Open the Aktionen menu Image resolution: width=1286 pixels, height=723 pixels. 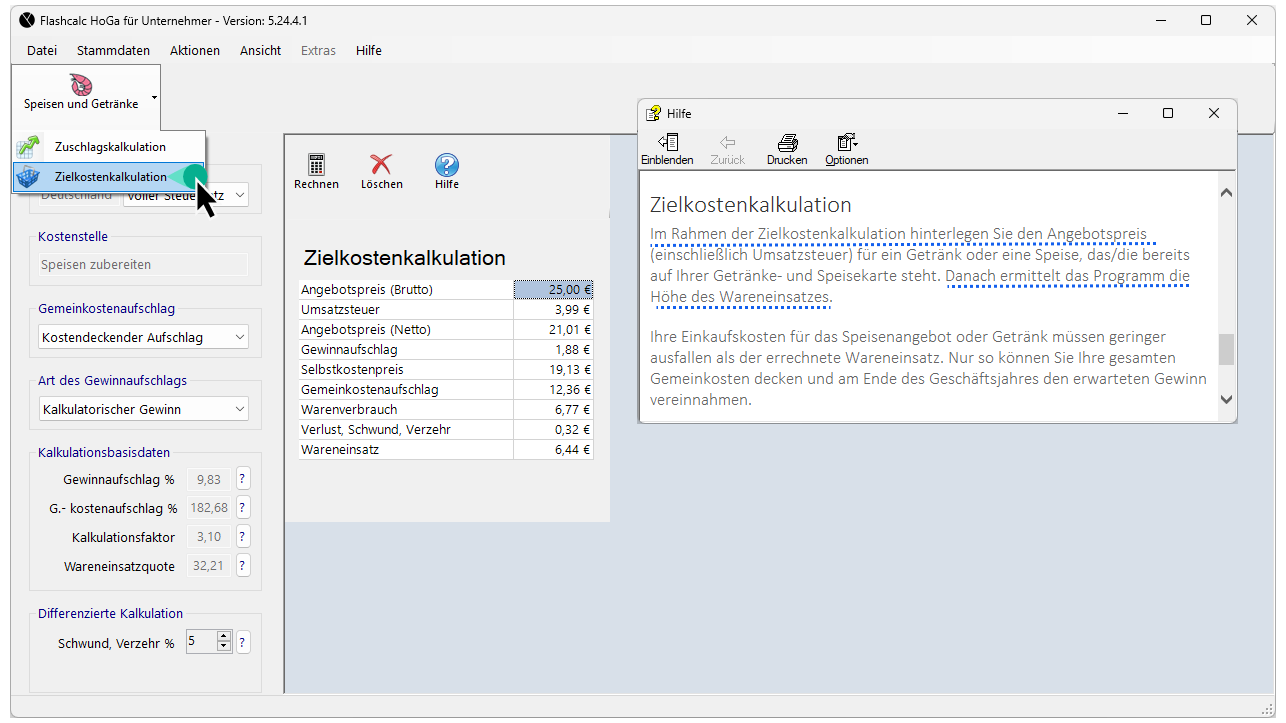195,50
